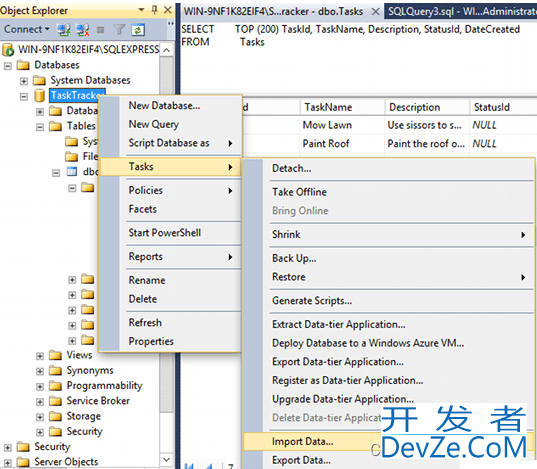The image size is (537, 469).
Task: Click the Programmability folder icon
Action: pyautogui.click(x=55, y=386)
